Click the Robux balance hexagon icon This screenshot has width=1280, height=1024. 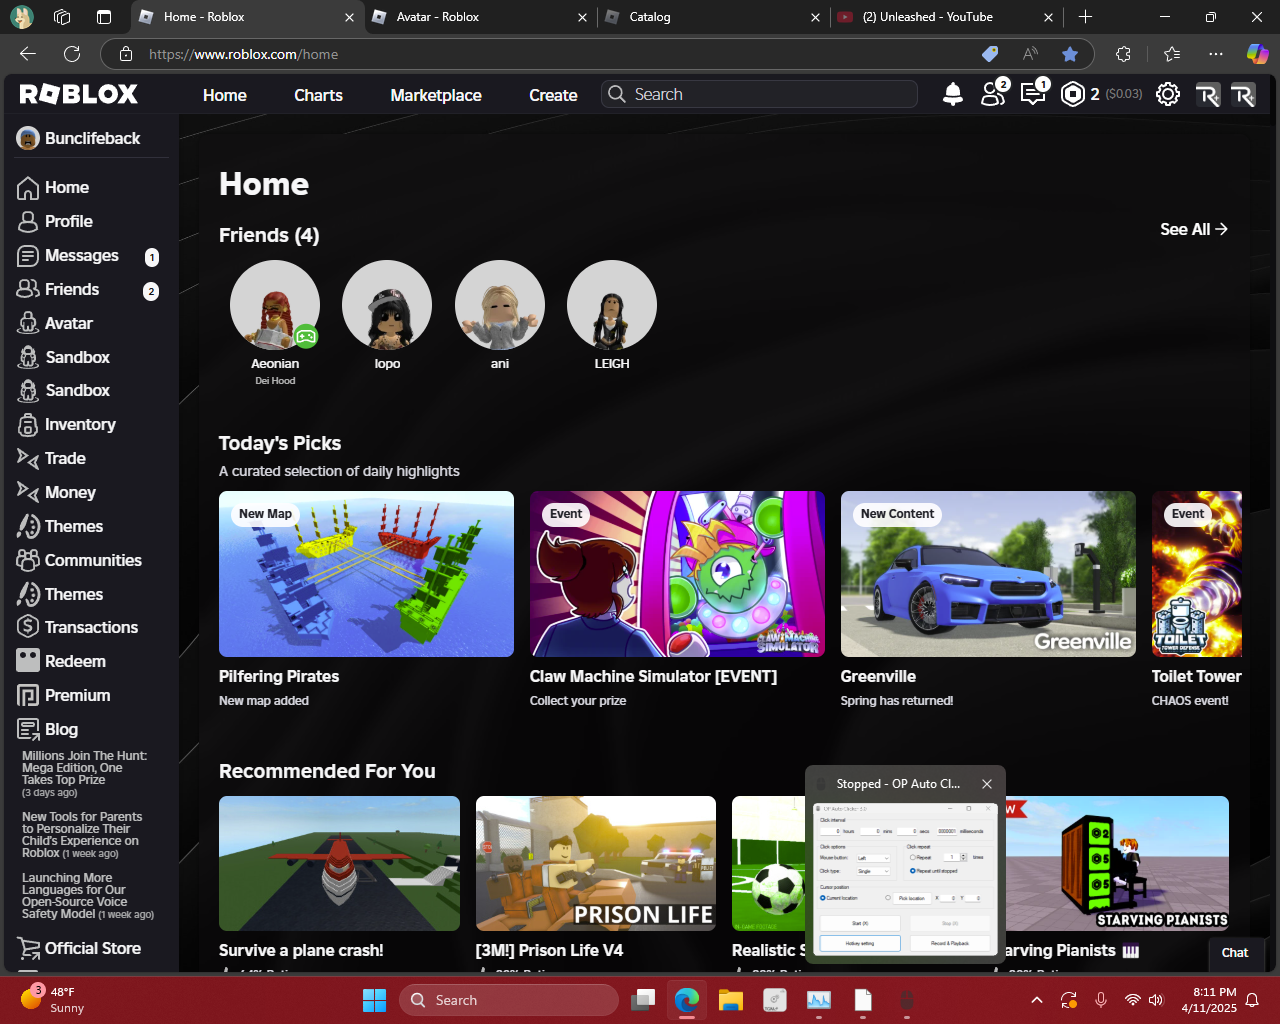pos(1073,94)
